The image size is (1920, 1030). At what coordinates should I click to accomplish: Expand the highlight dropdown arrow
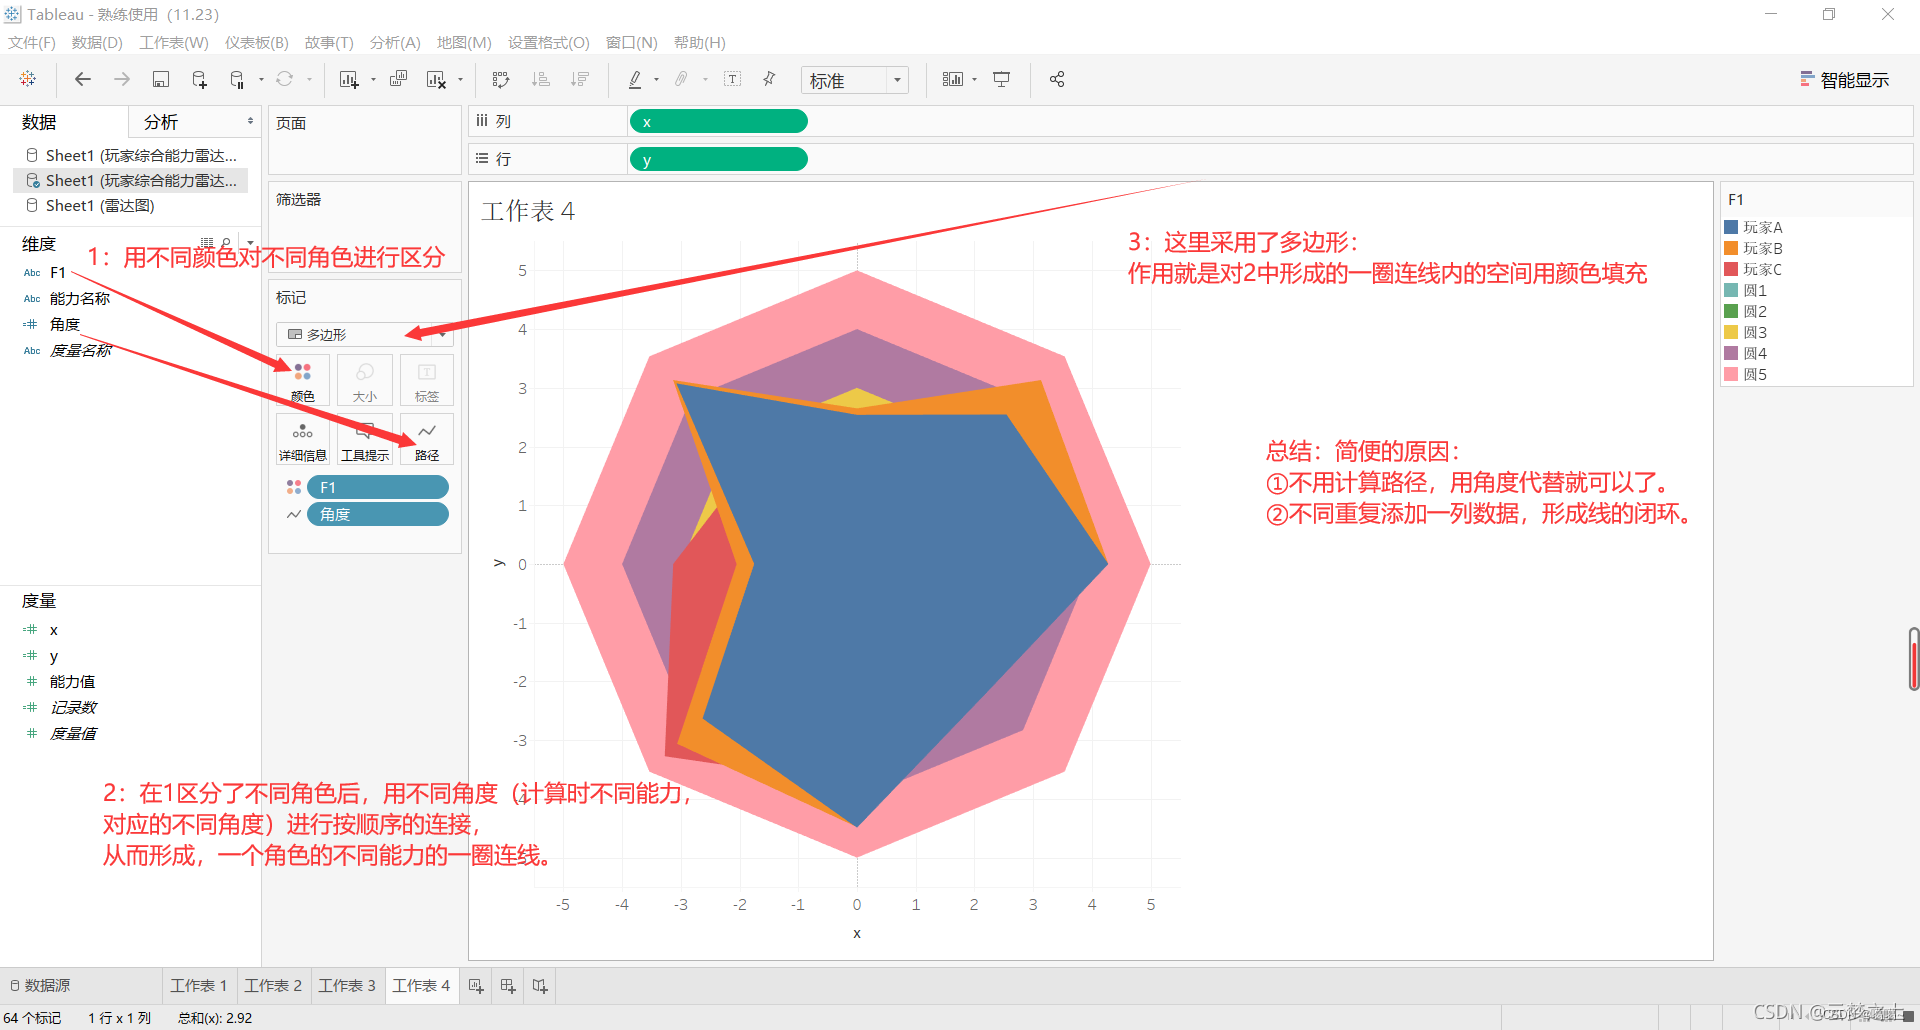click(656, 80)
